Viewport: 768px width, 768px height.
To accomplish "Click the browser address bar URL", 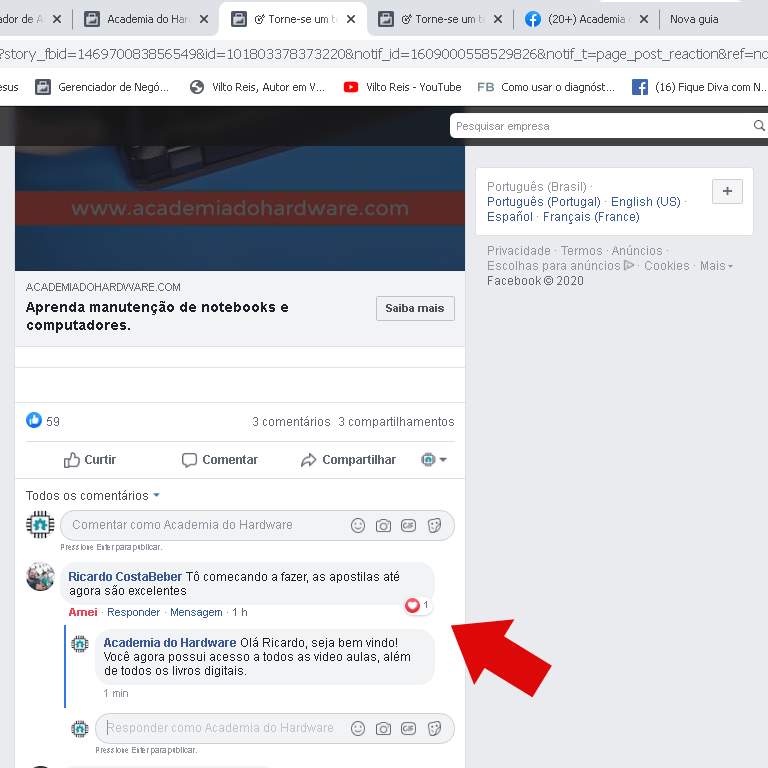I will tap(384, 54).
